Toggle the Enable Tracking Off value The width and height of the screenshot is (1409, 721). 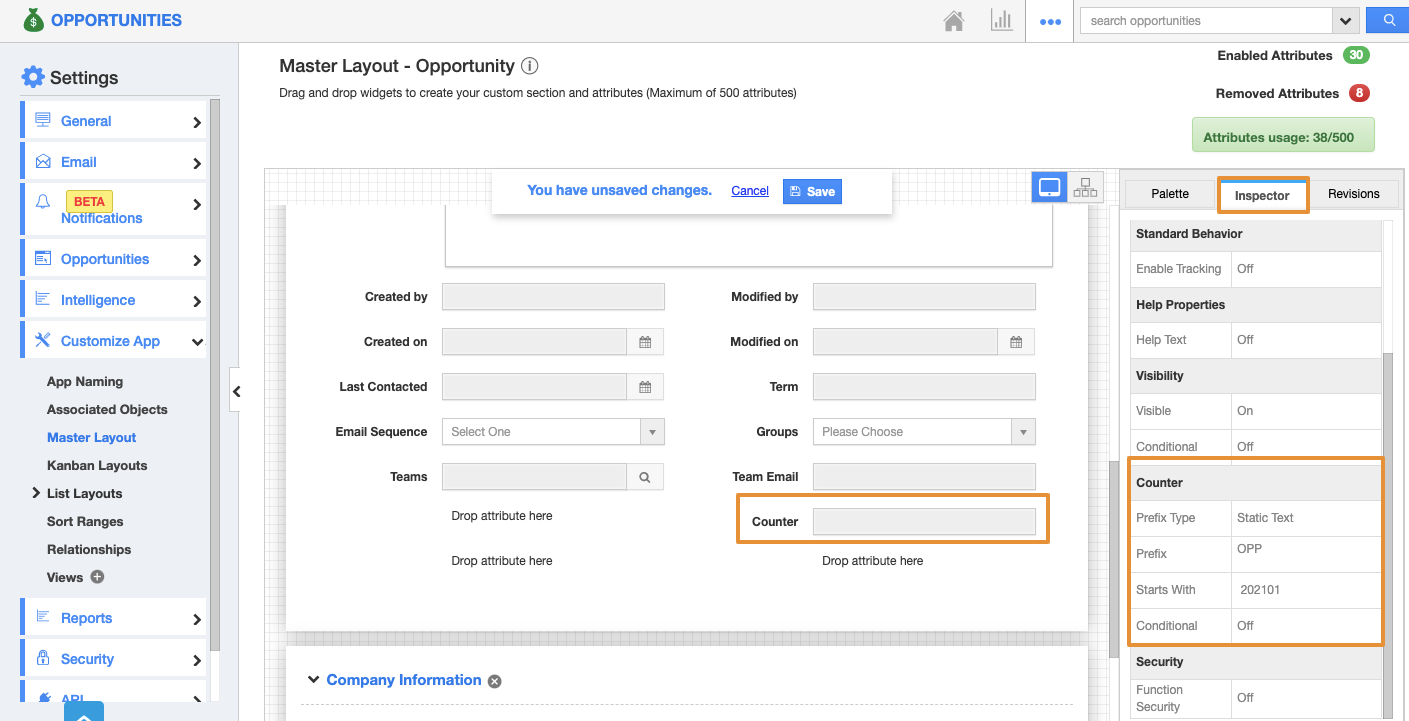tap(1245, 269)
